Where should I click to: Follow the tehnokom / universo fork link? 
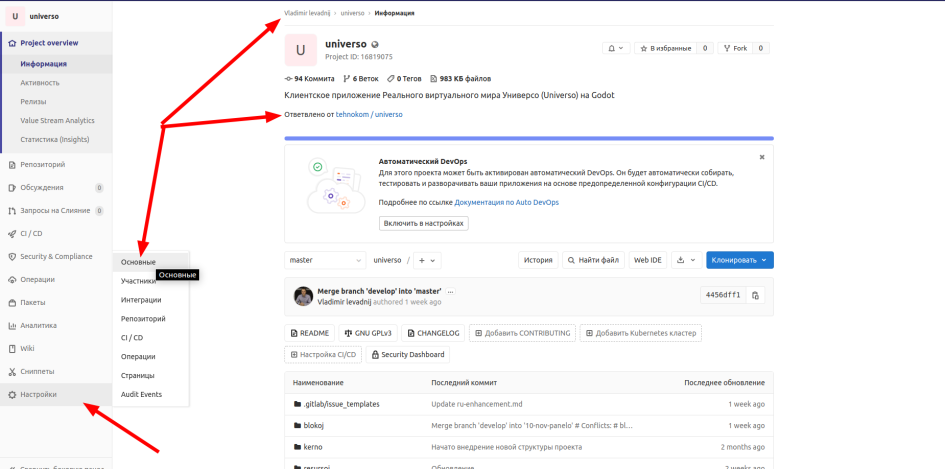369,114
